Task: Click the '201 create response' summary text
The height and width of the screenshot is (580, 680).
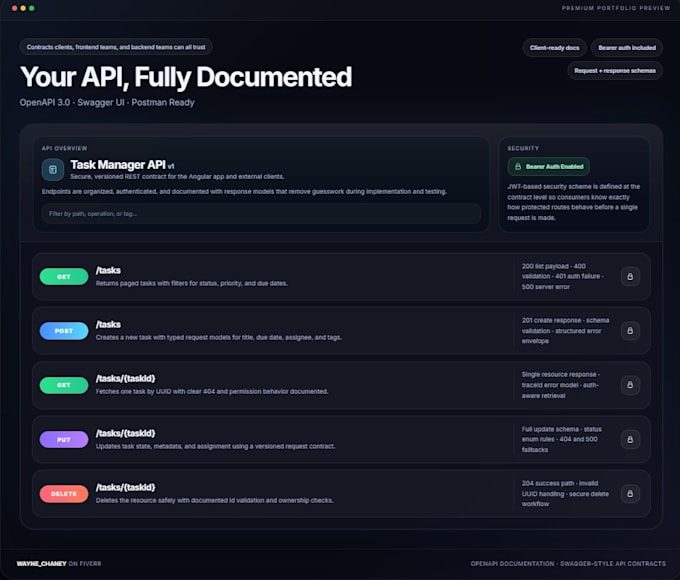Action: (x=566, y=331)
